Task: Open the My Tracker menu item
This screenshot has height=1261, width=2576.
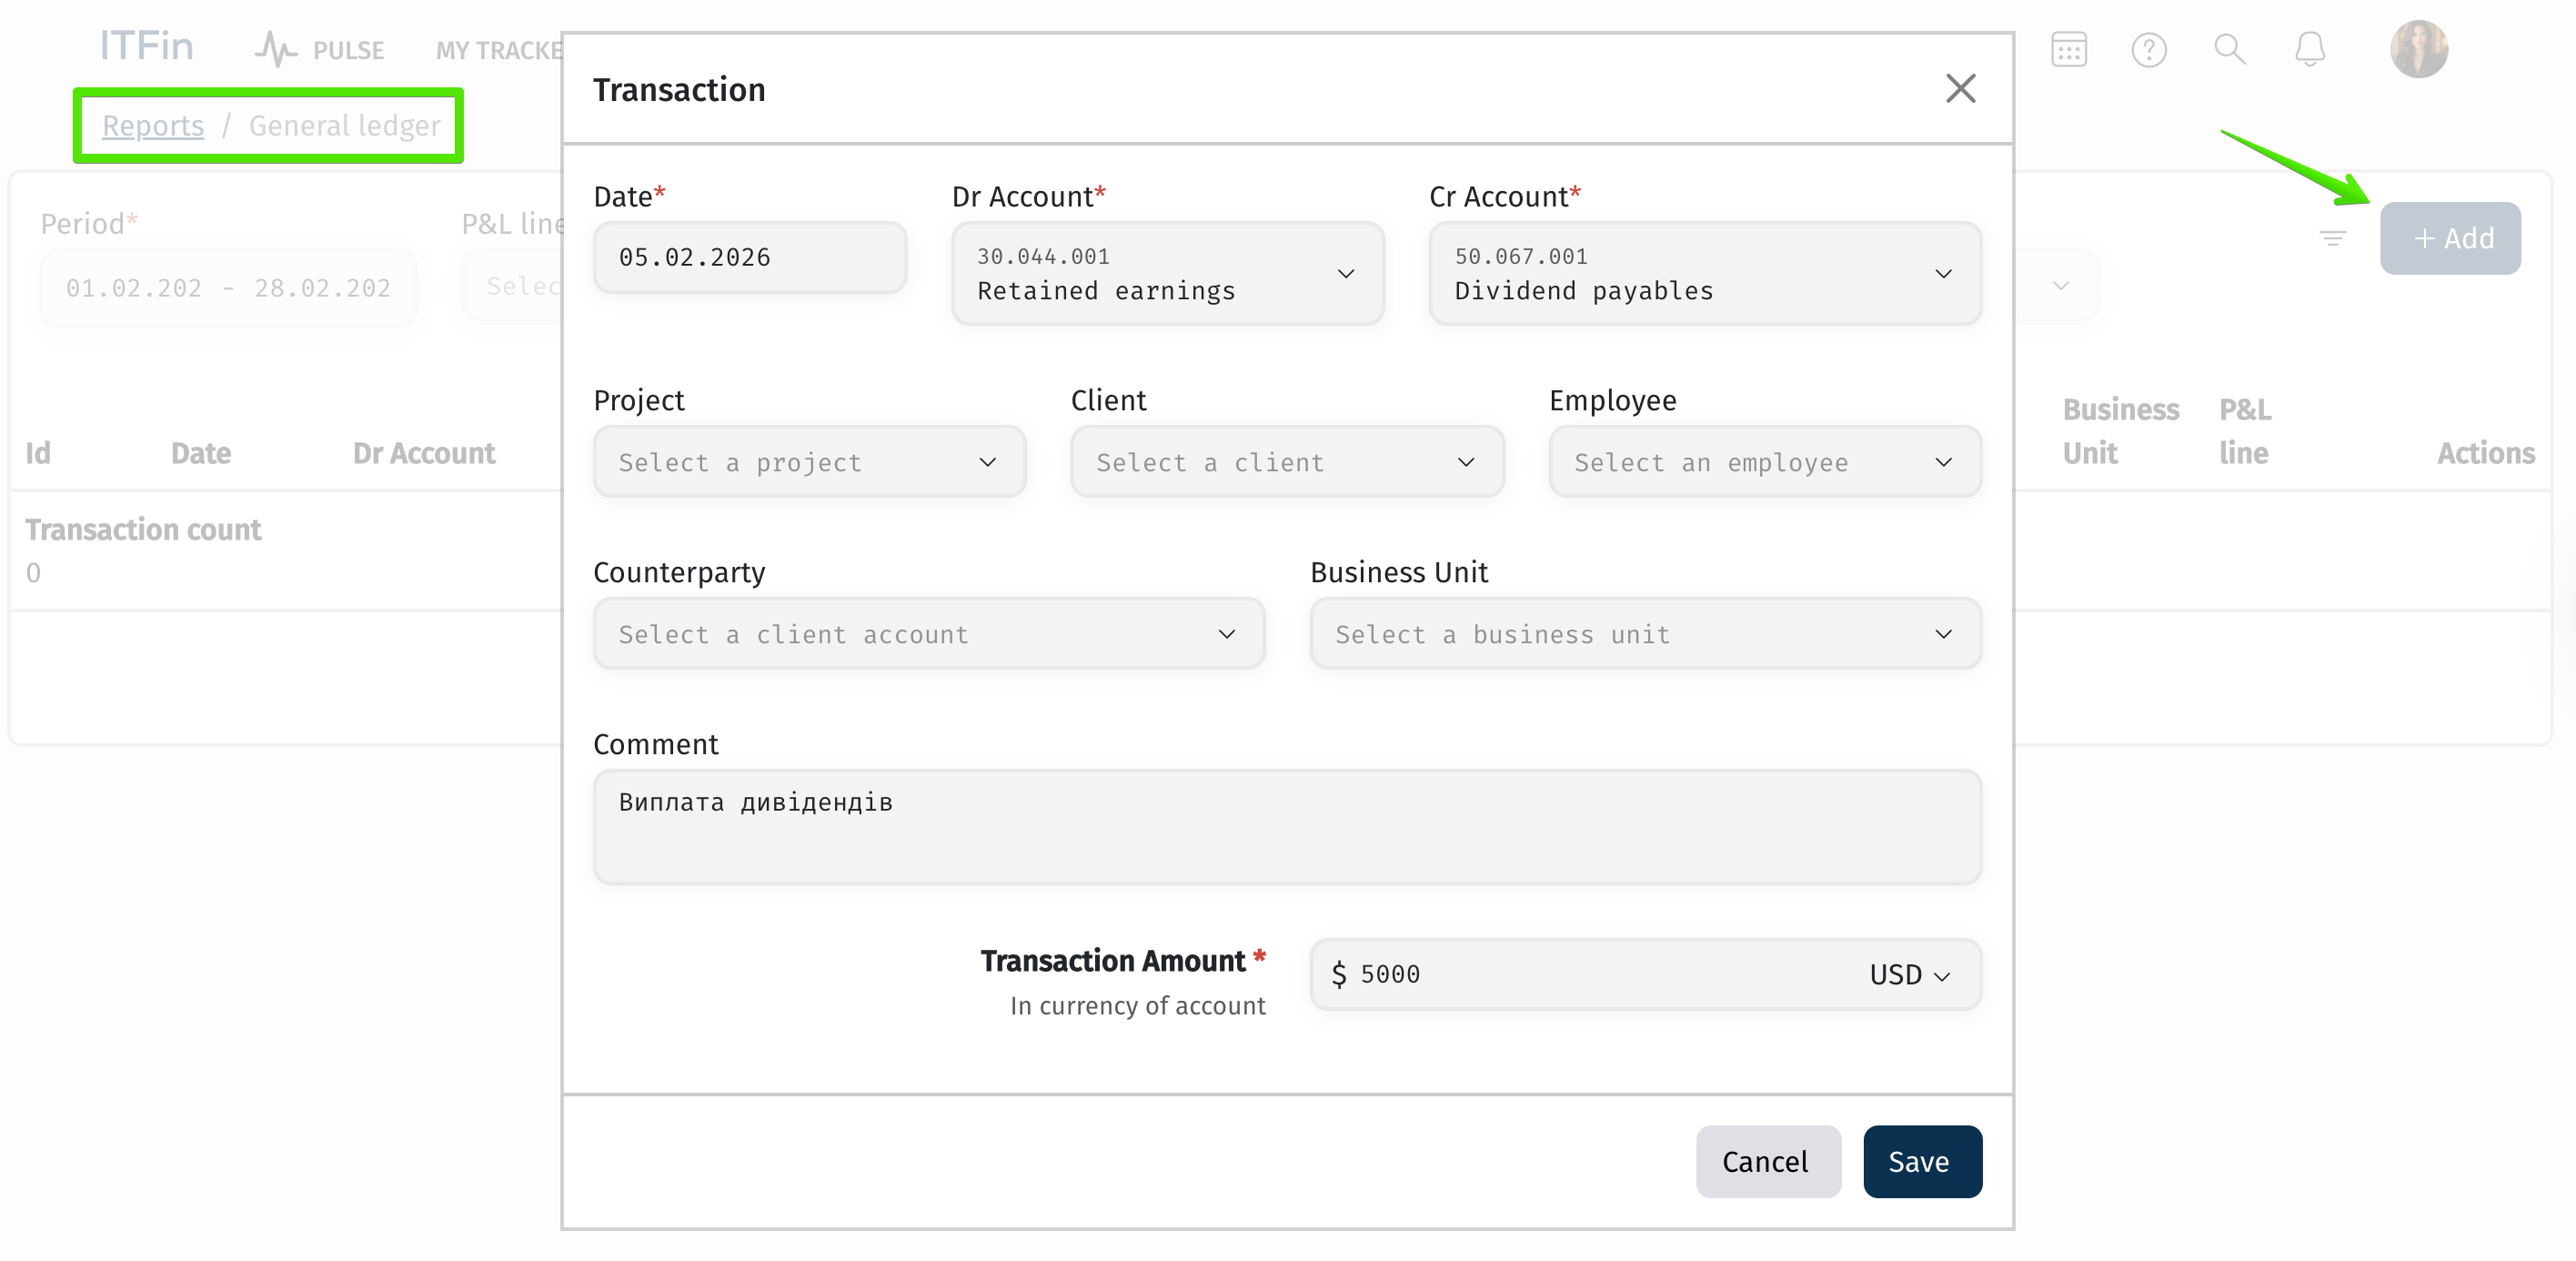Action: [498, 50]
